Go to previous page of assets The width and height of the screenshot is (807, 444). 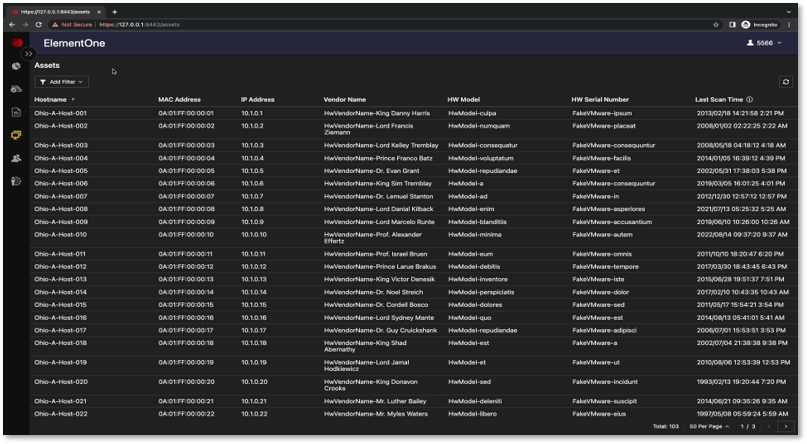point(769,427)
